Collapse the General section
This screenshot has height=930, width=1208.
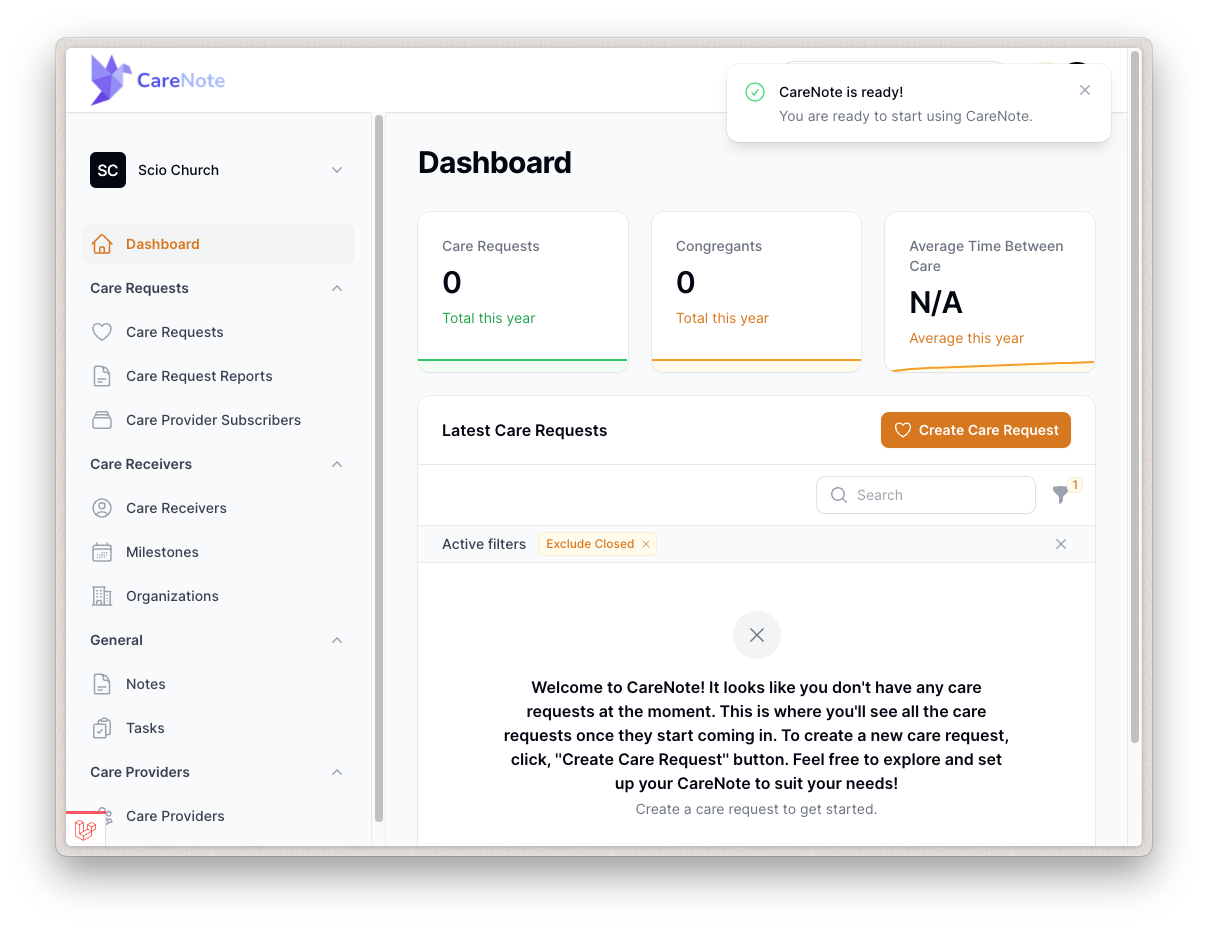337,639
